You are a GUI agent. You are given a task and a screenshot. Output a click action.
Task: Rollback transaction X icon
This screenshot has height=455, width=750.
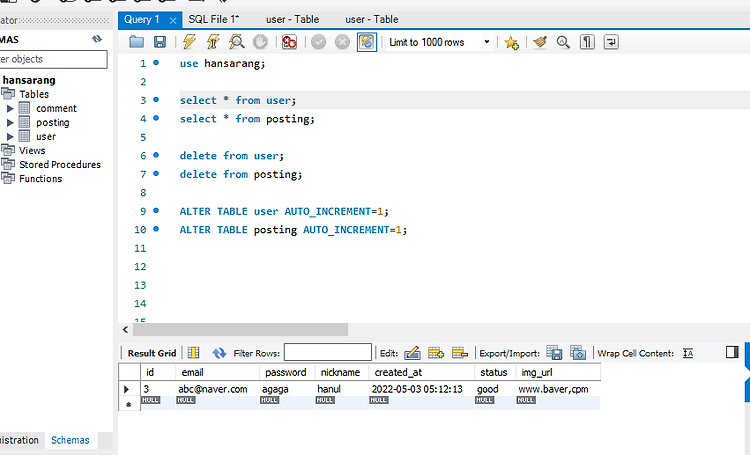342,42
